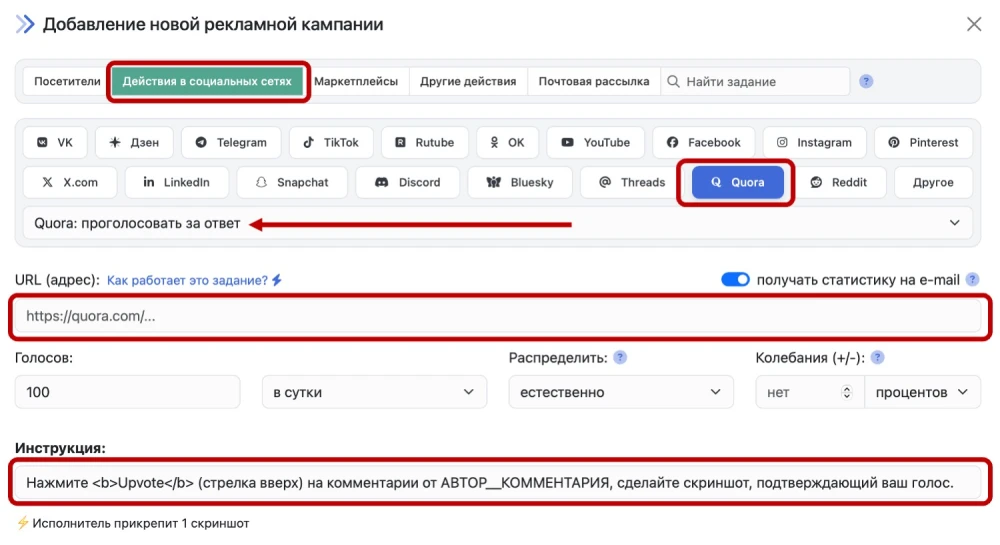Expand the Quora task type dropdown
The height and width of the screenshot is (545, 1000).
click(x=497, y=223)
